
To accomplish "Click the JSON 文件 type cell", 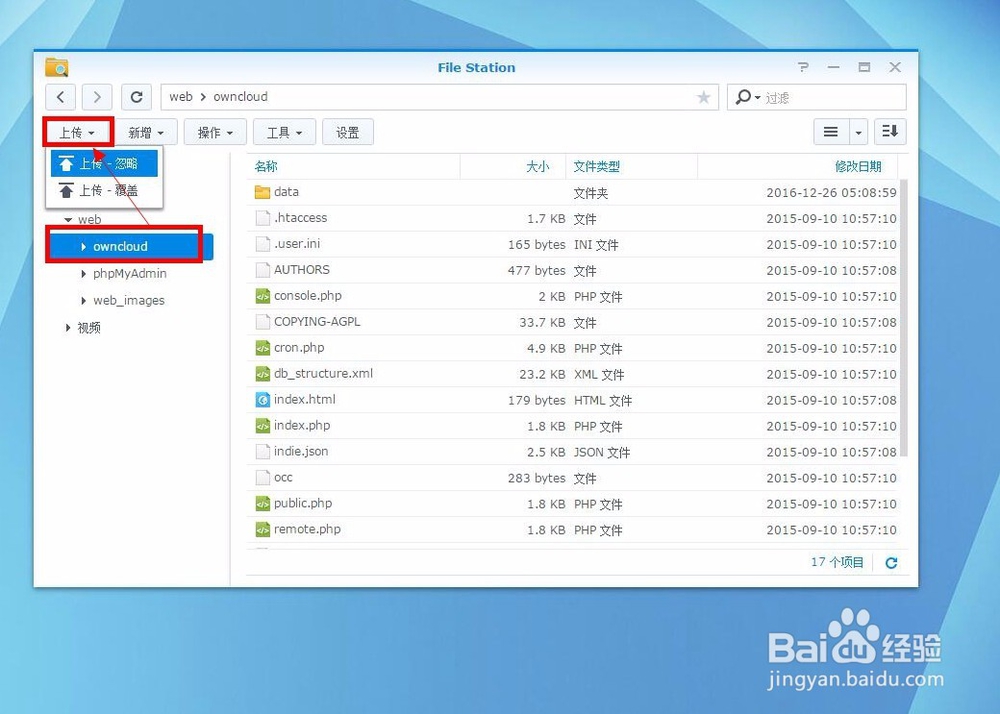I will (x=601, y=452).
